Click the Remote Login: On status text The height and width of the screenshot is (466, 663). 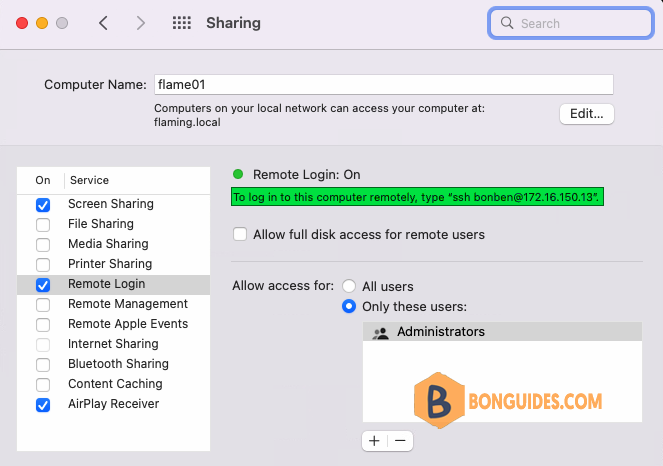click(307, 175)
